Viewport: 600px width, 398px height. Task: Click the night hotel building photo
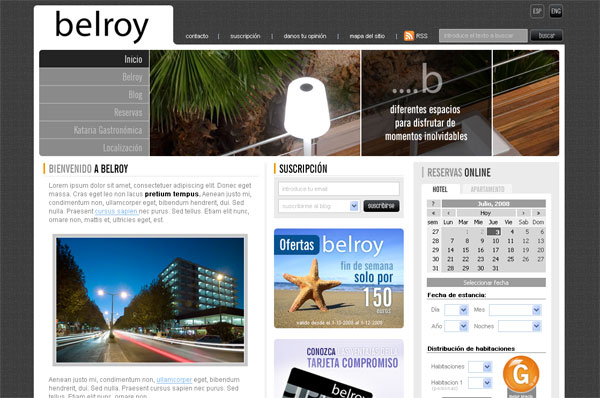[150, 300]
